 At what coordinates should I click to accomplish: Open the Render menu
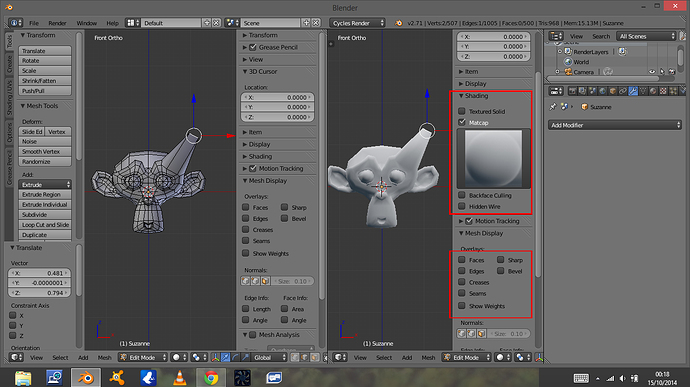click(x=57, y=23)
